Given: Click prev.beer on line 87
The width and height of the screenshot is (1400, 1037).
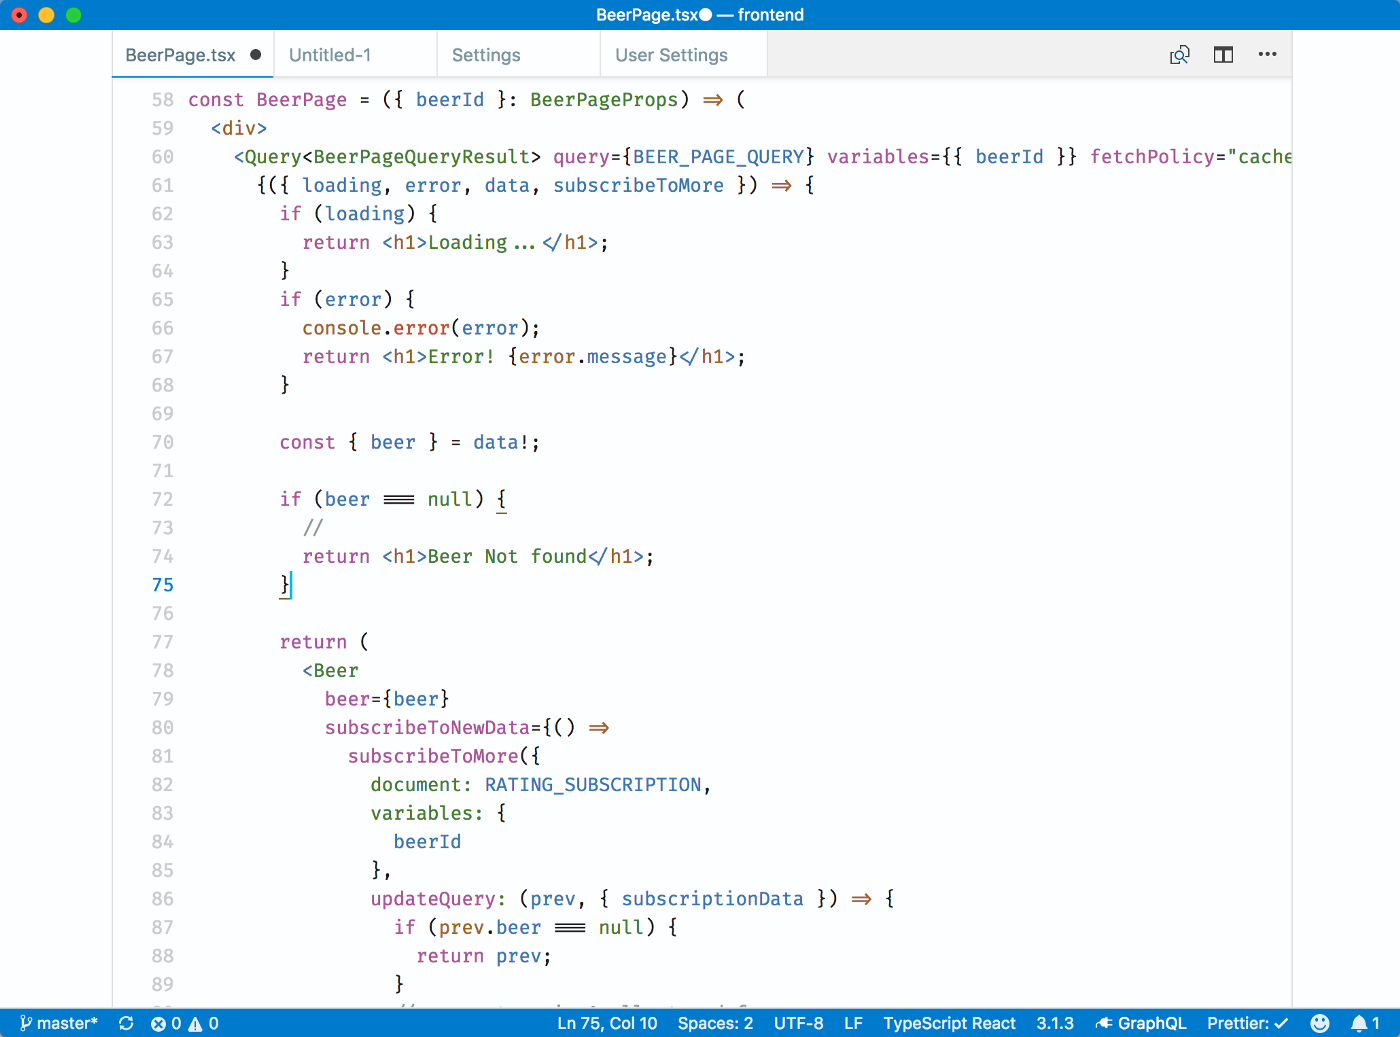Looking at the screenshot, I should click(490, 928).
